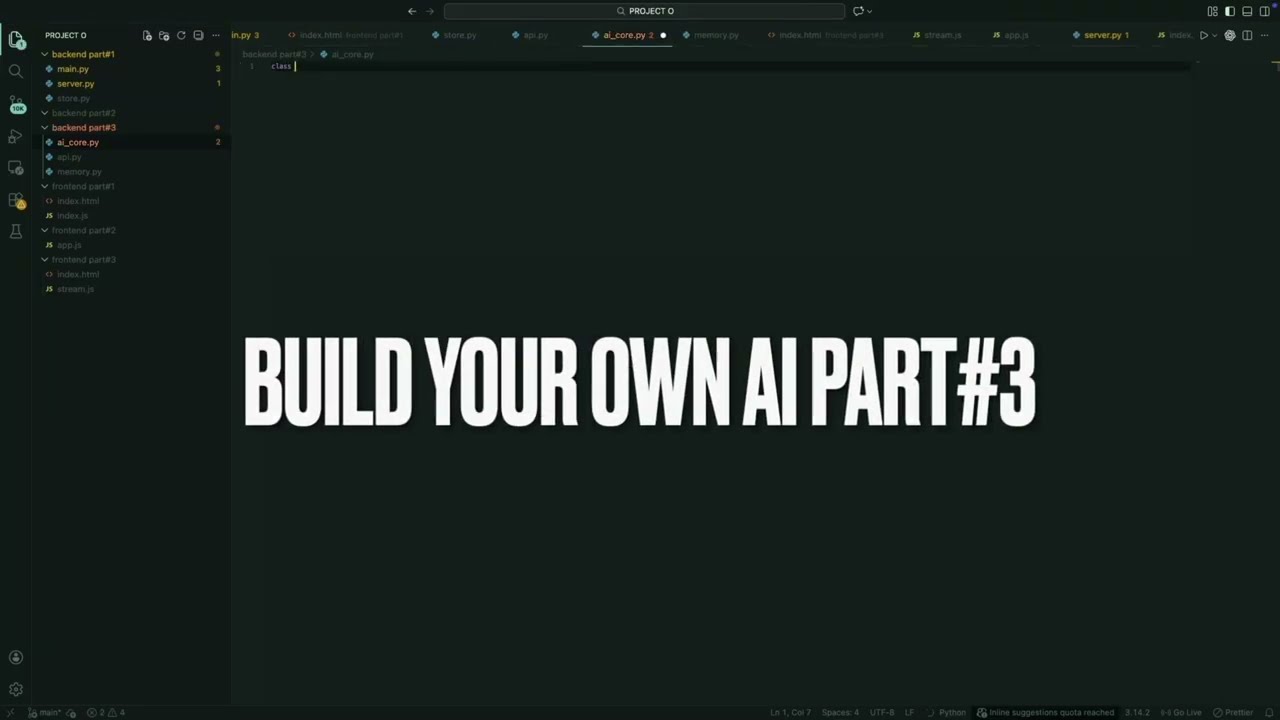This screenshot has height=720, width=1280.
Task: Close the unsaved ai_core.py tab dot
Action: pyautogui.click(x=663, y=35)
